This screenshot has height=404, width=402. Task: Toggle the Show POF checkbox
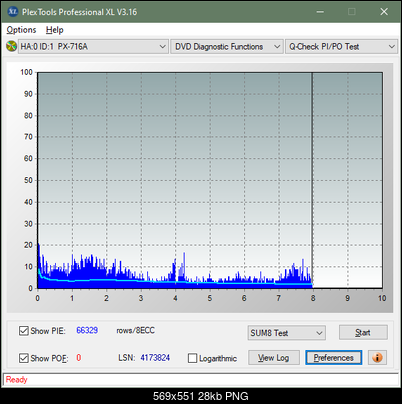click(24, 358)
